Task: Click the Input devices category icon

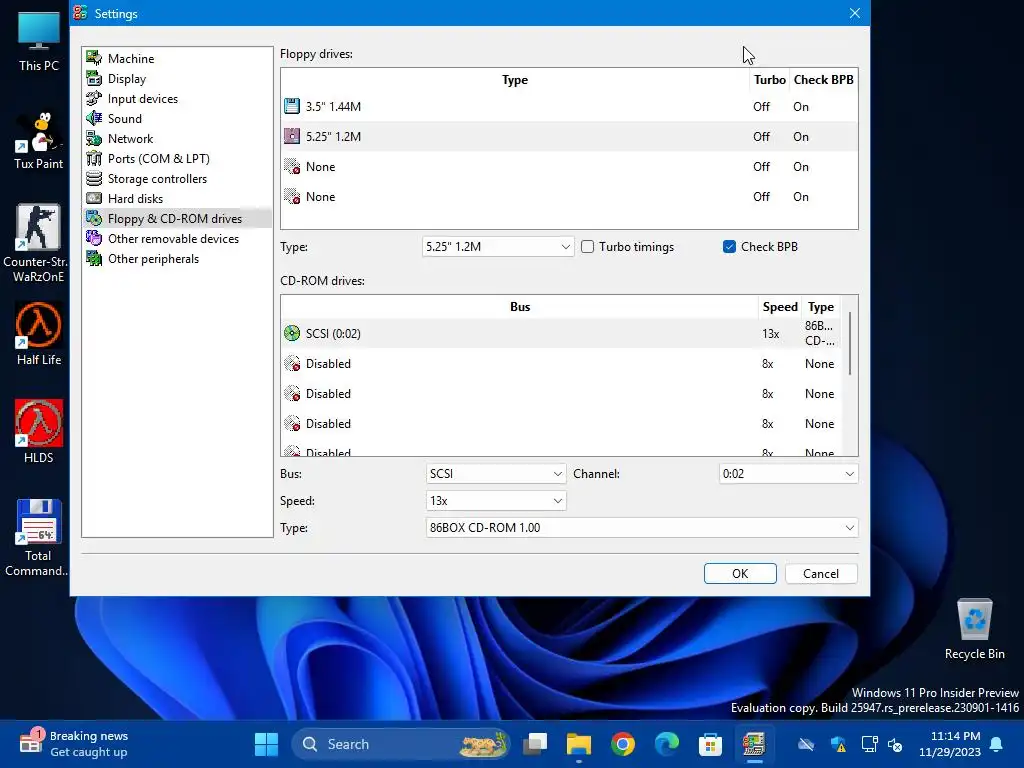Action: (94, 99)
